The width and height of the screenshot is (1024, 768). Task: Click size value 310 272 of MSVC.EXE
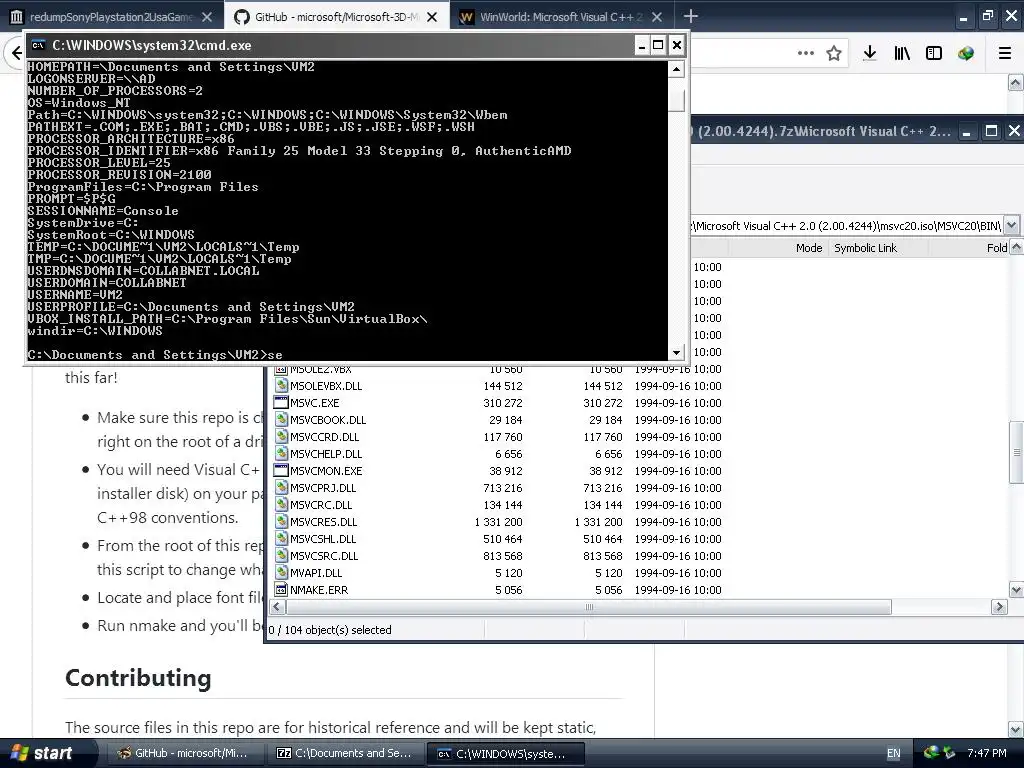click(503, 403)
